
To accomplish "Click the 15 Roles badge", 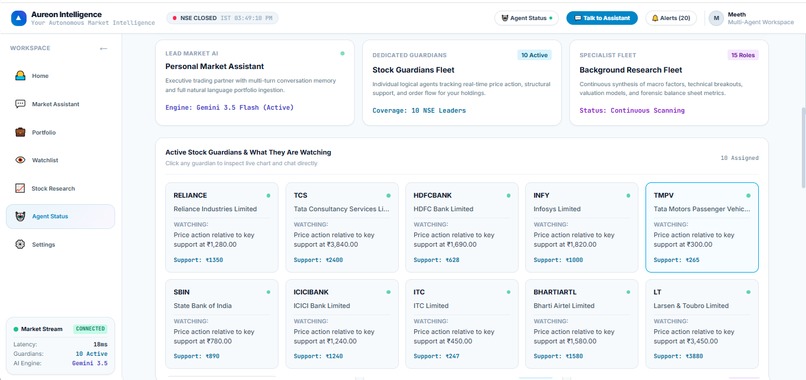I will pyautogui.click(x=743, y=55).
